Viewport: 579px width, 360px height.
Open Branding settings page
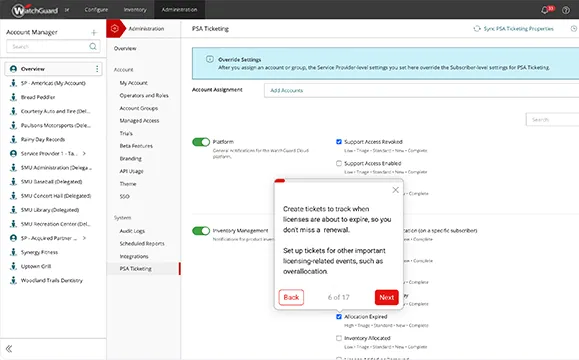(131, 158)
